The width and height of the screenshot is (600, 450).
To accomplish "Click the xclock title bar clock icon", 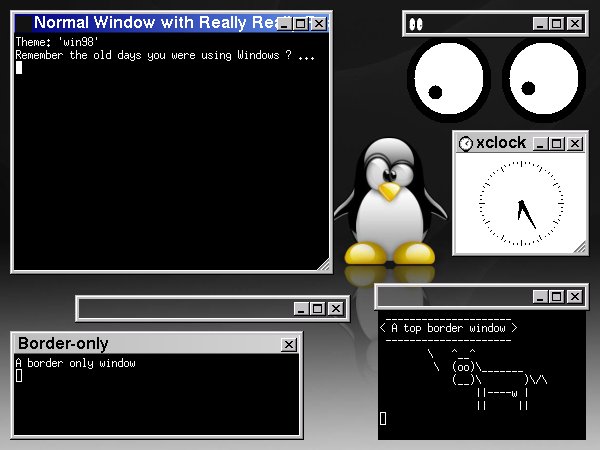I will click(466, 144).
